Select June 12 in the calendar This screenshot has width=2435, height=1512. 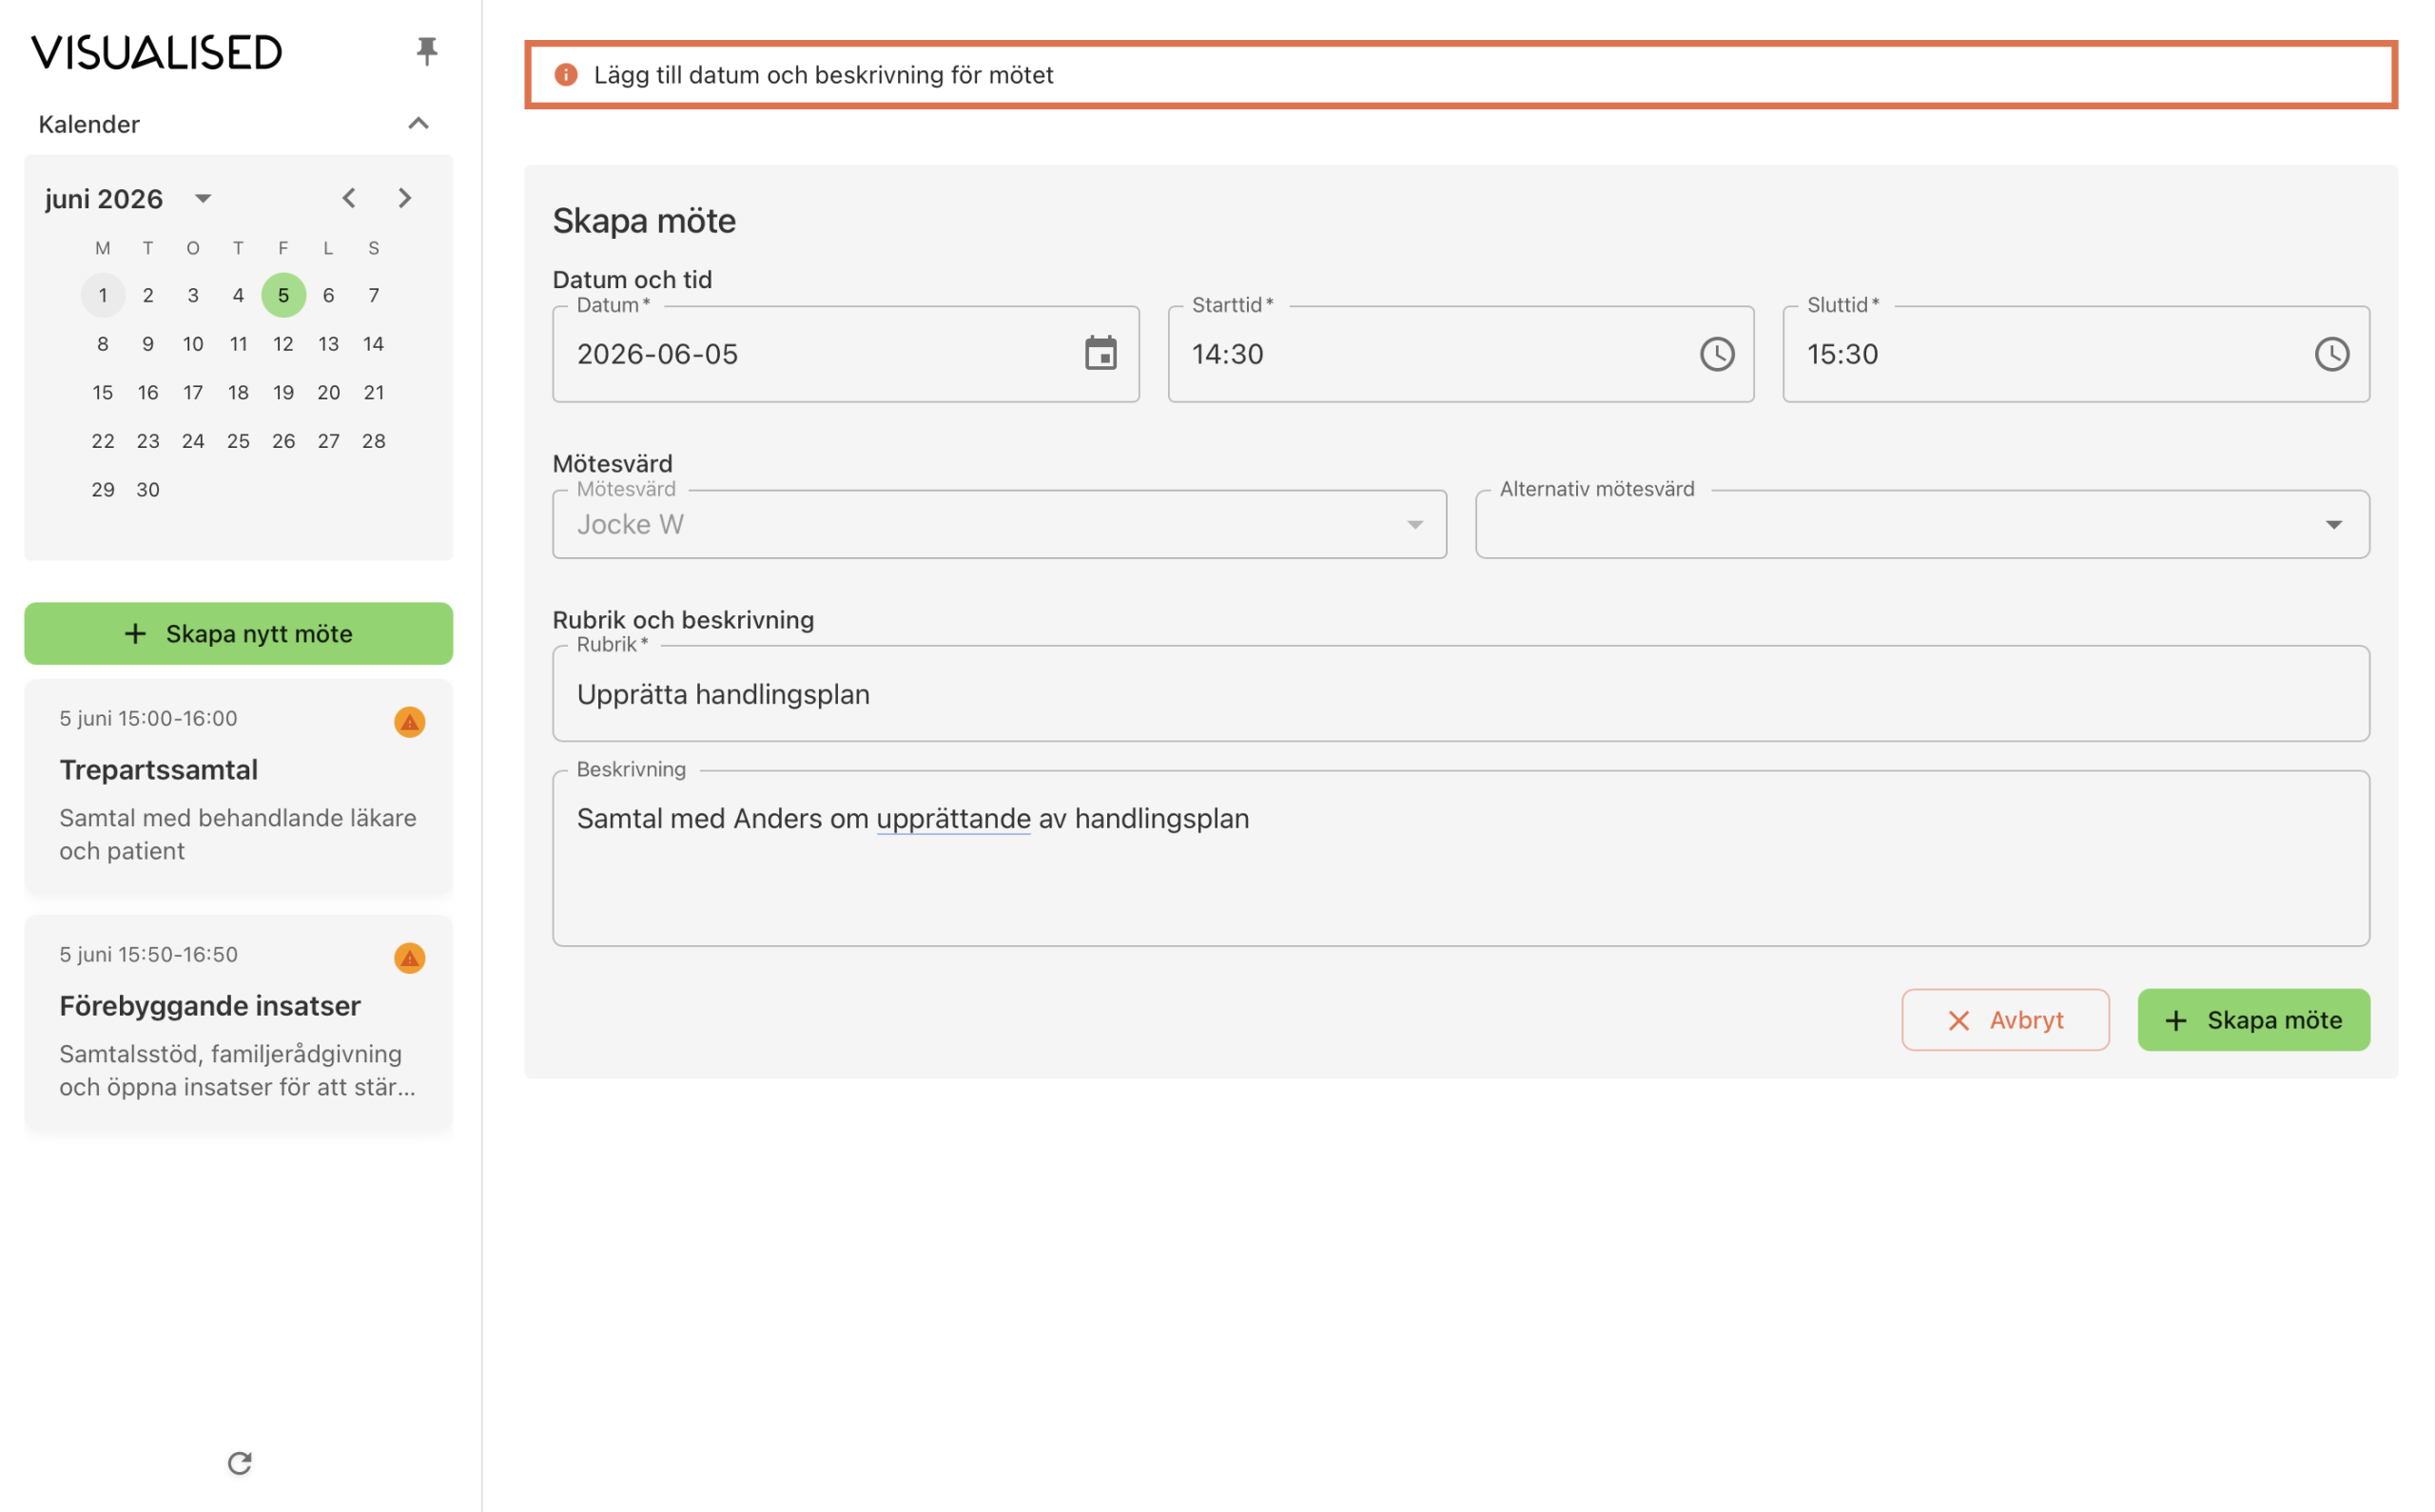tap(284, 344)
